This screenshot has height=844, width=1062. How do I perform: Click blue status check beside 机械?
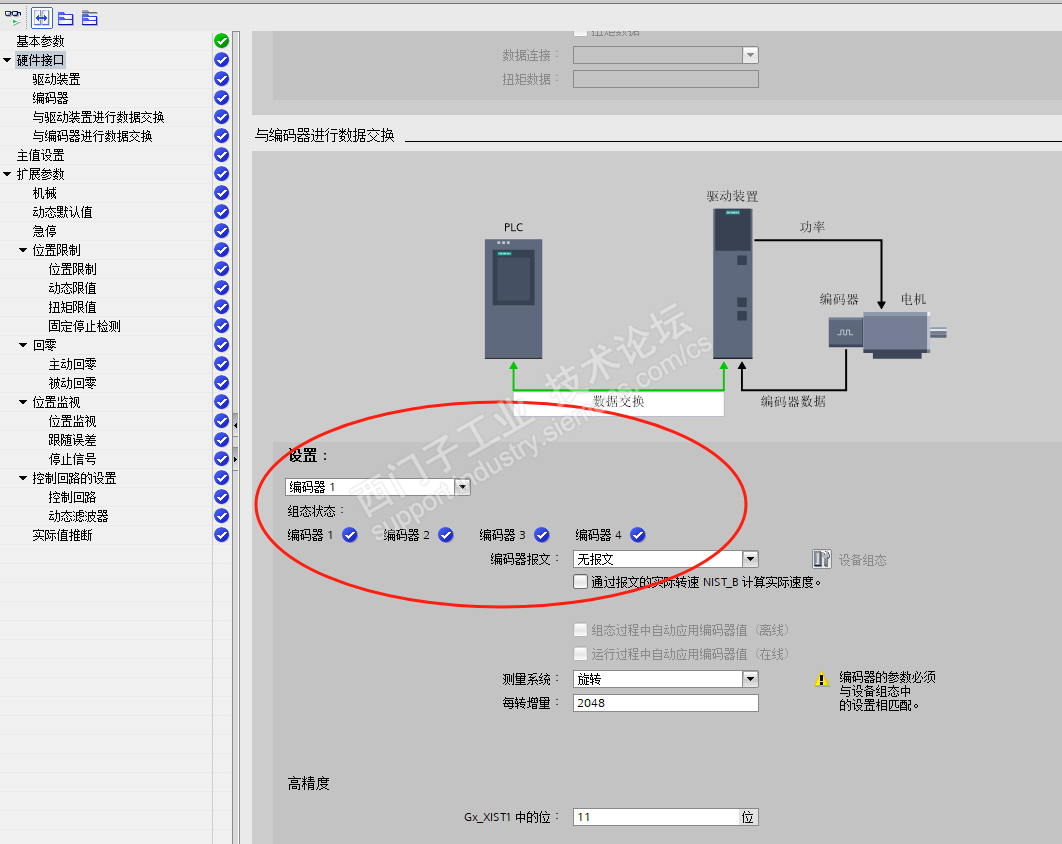coord(221,192)
